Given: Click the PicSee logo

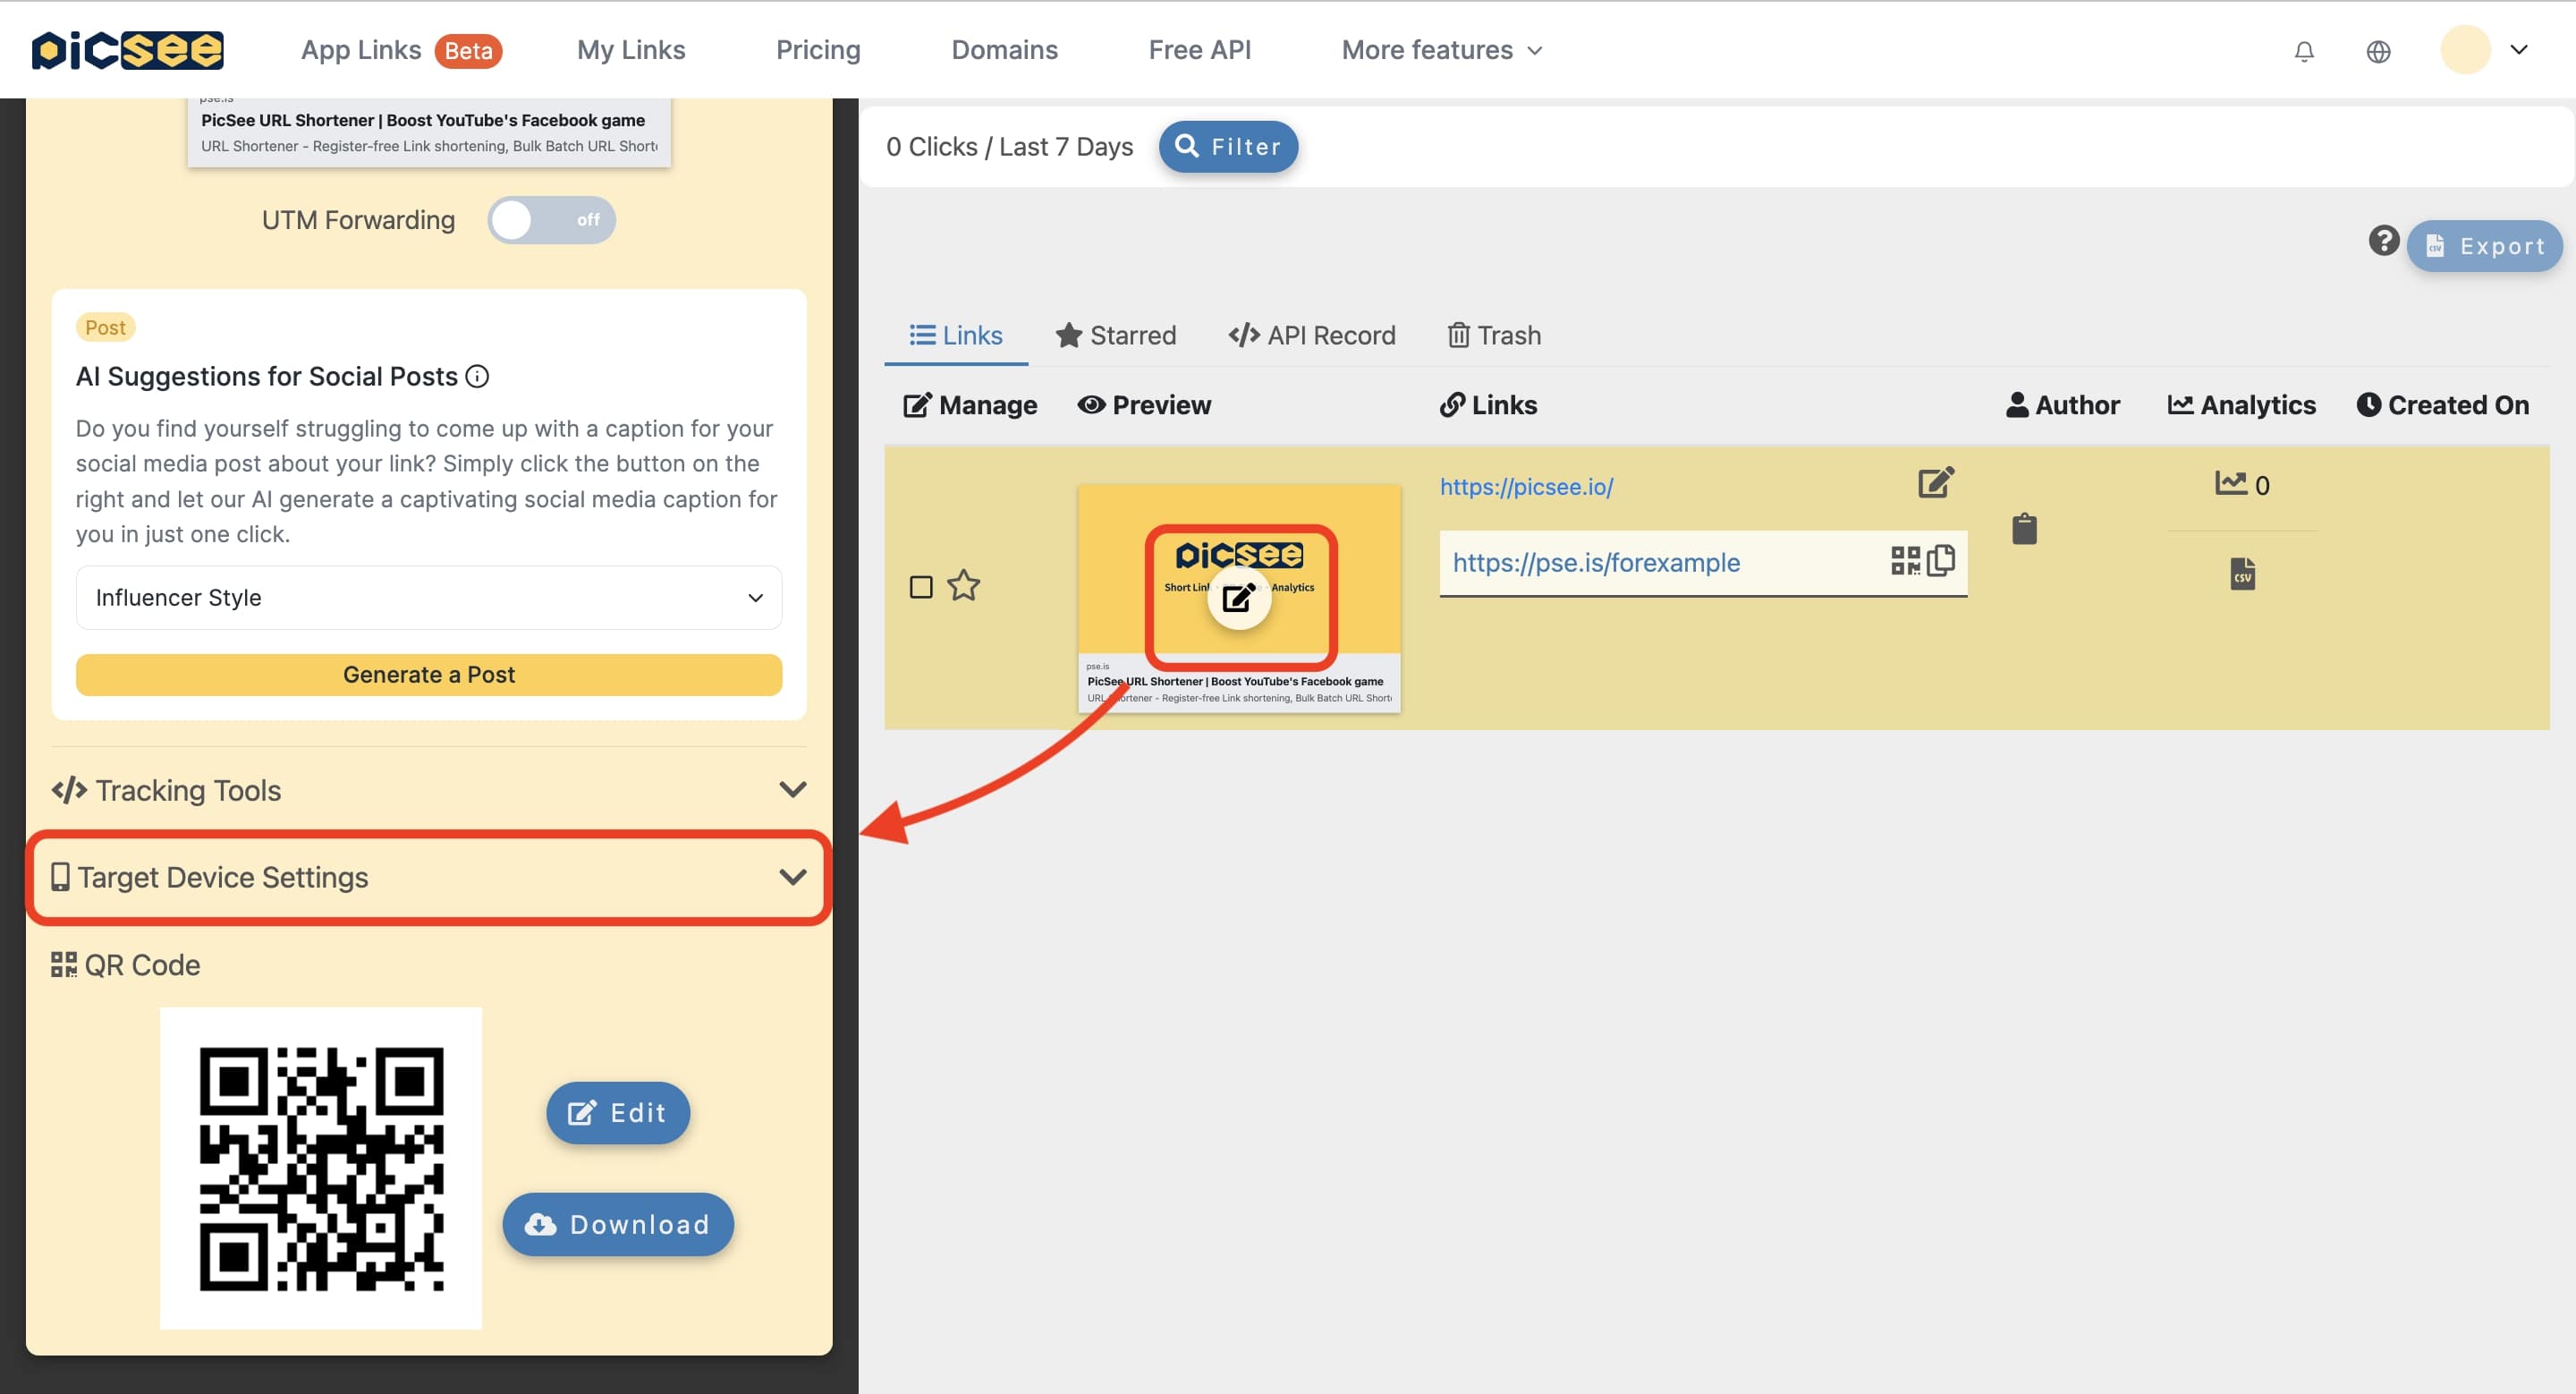Looking at the screenshot, I should coord(127,50).
